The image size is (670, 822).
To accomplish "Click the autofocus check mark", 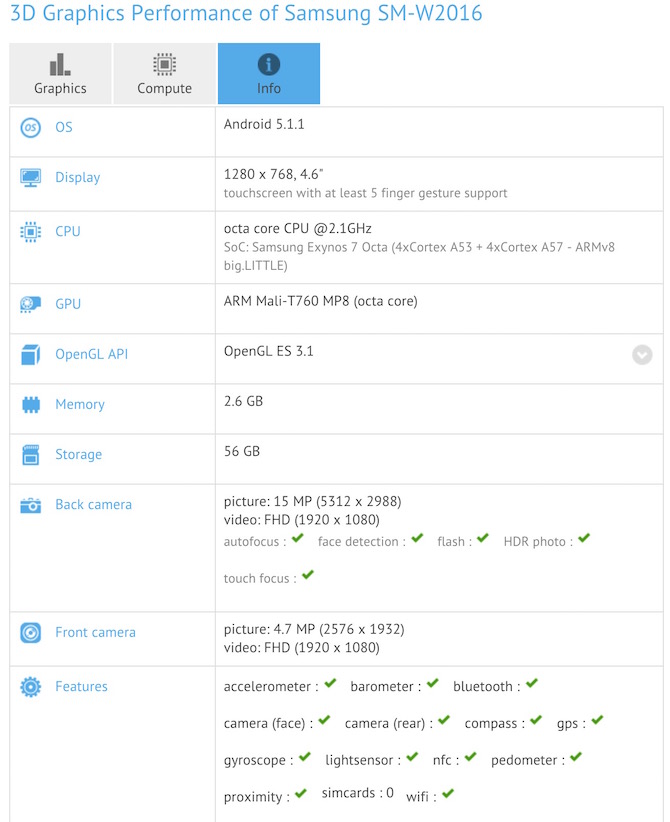I will point(298,538).
